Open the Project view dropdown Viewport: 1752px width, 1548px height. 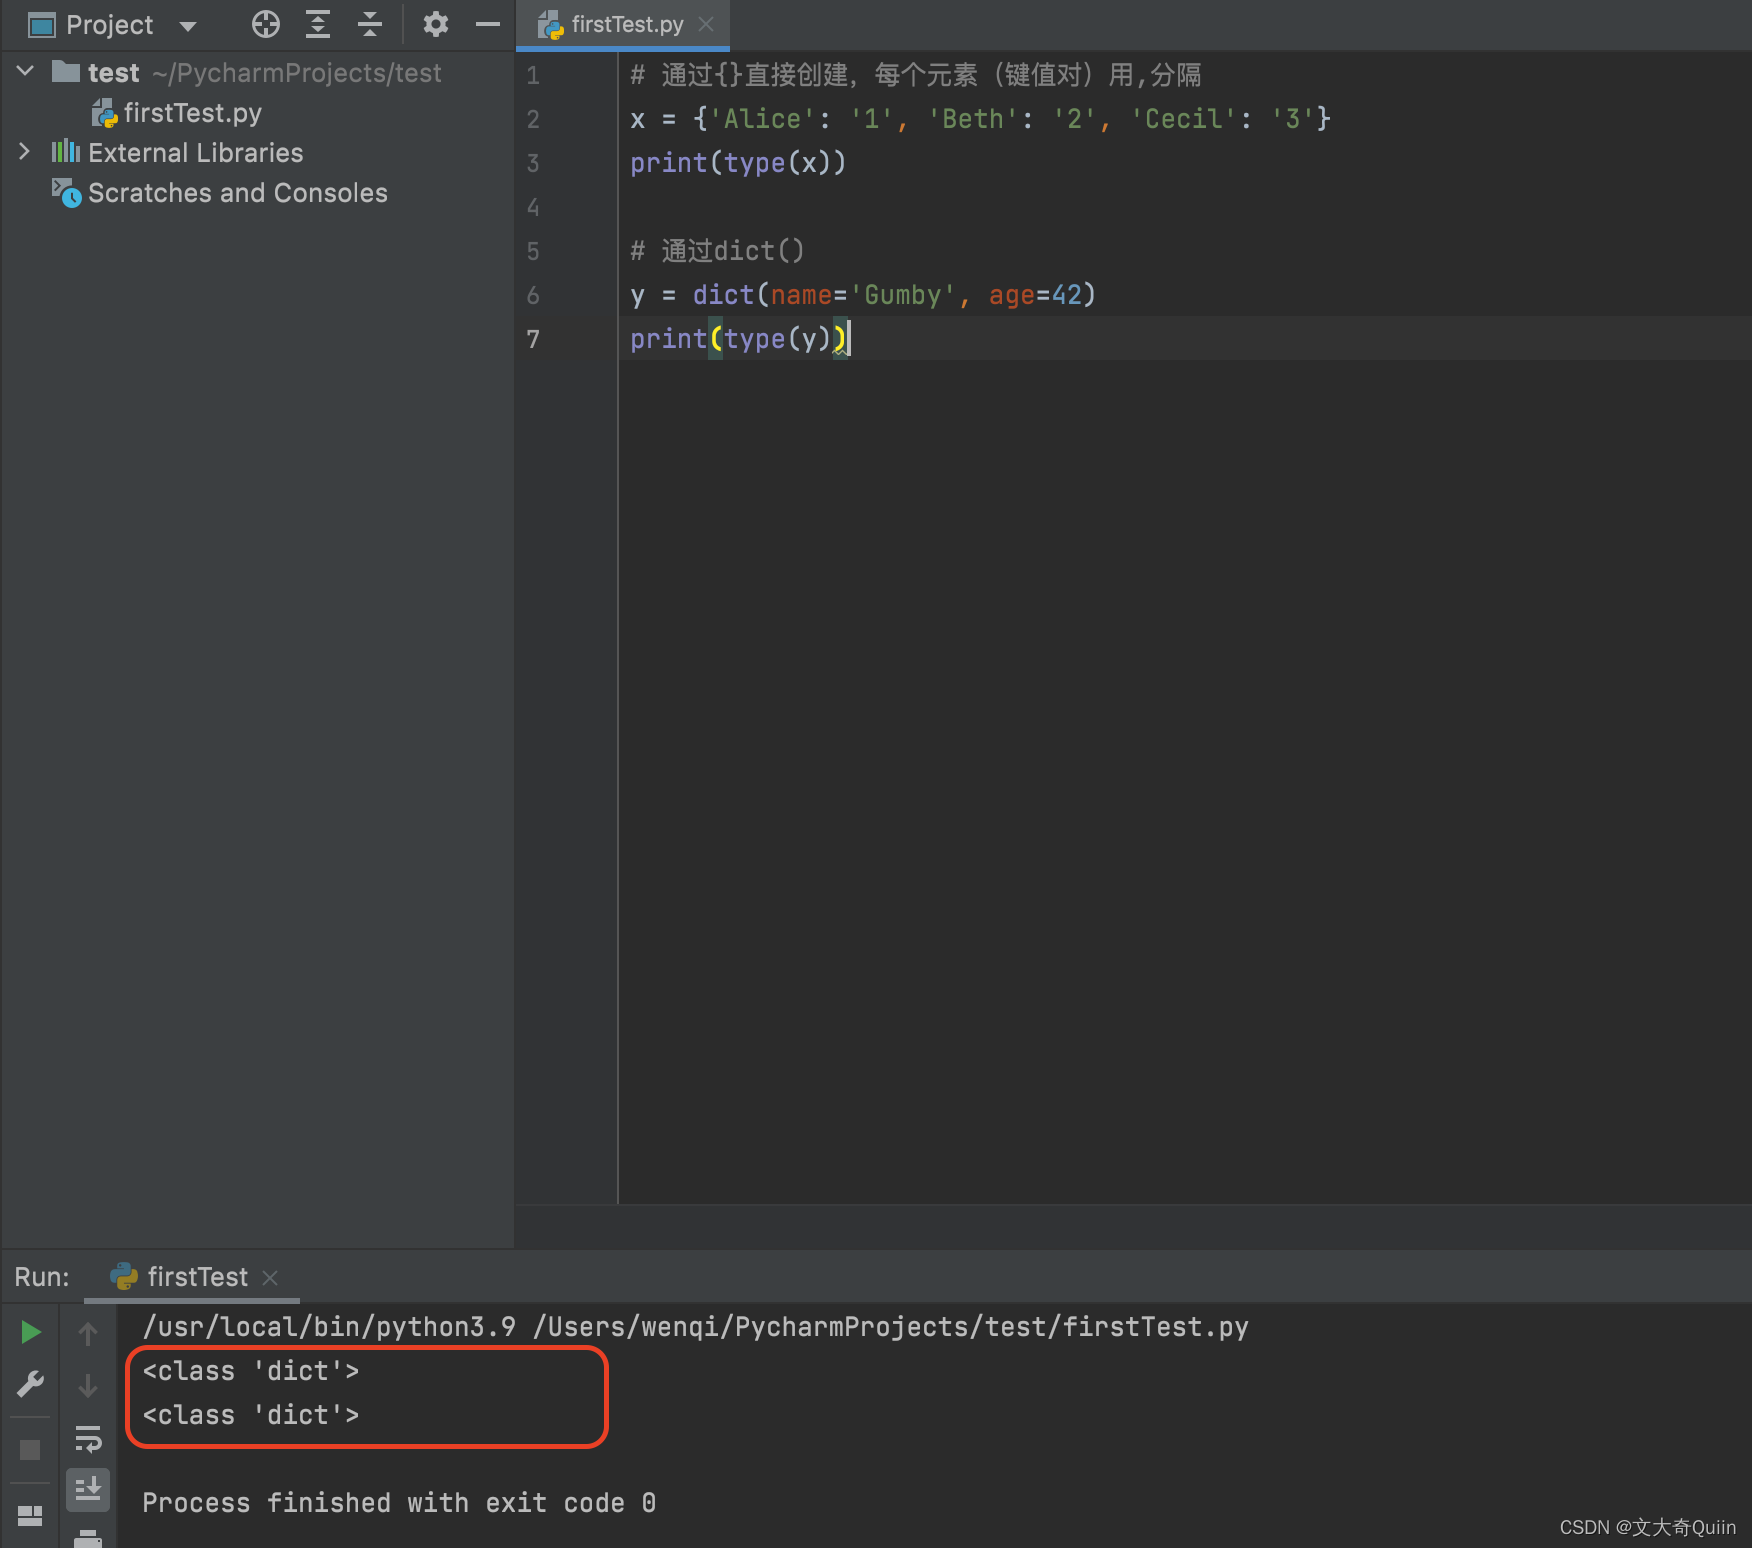[187, 26]
